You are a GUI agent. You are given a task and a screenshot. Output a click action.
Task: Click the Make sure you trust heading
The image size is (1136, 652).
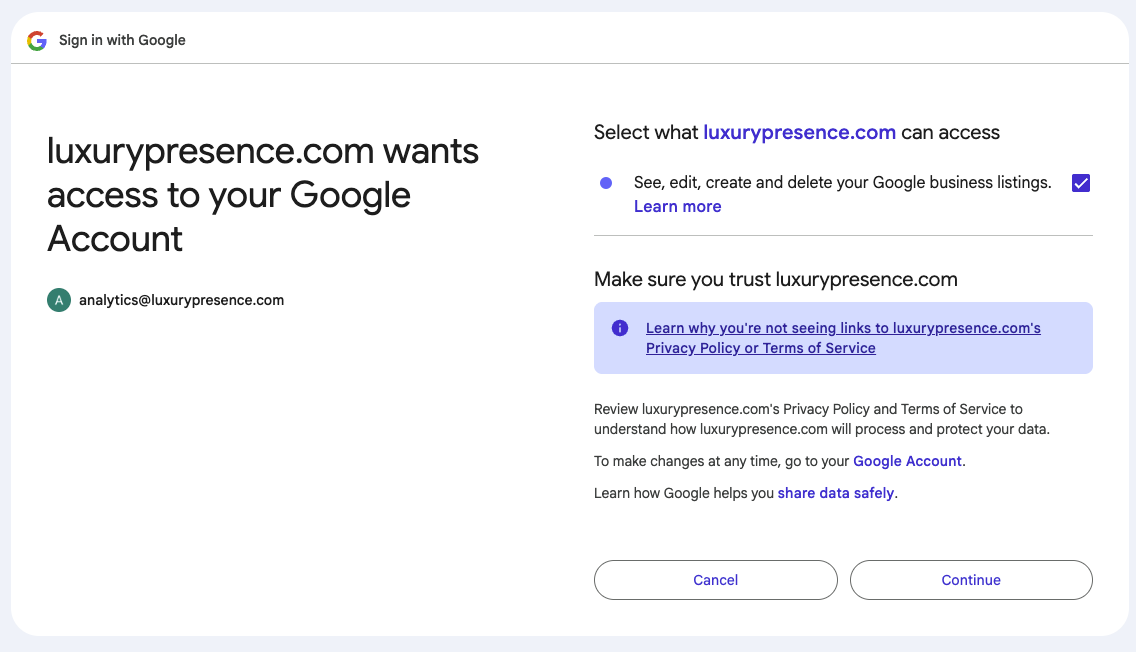coord(775,279)
